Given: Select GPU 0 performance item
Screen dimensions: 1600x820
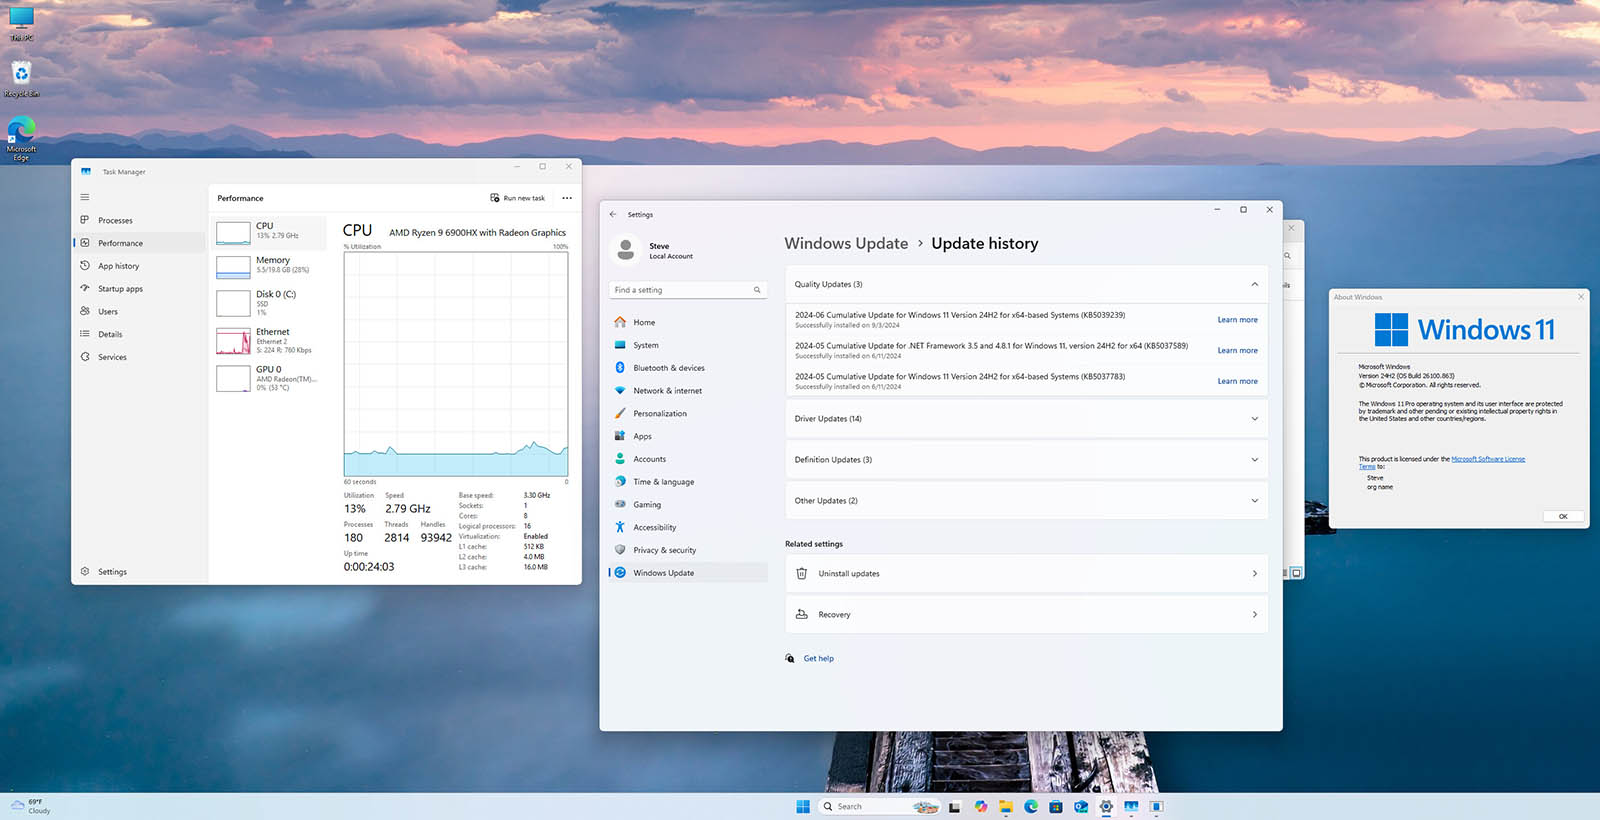Looking at the screenshot, I should (x=270, y=378).
